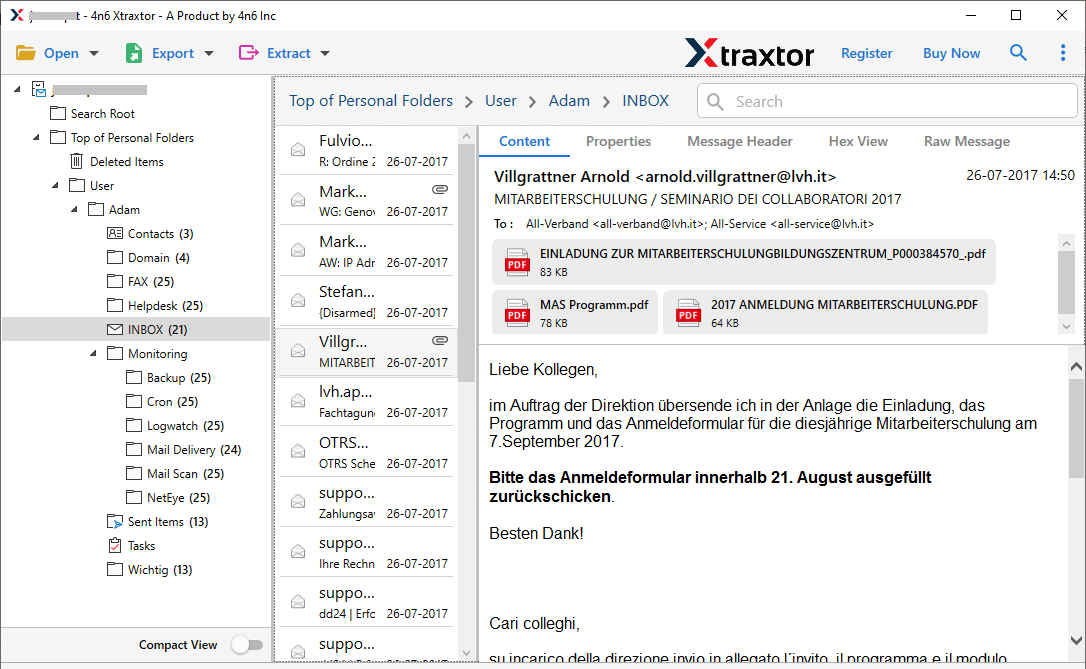
Task: Switch to the Properties tab
Action: 618,141
